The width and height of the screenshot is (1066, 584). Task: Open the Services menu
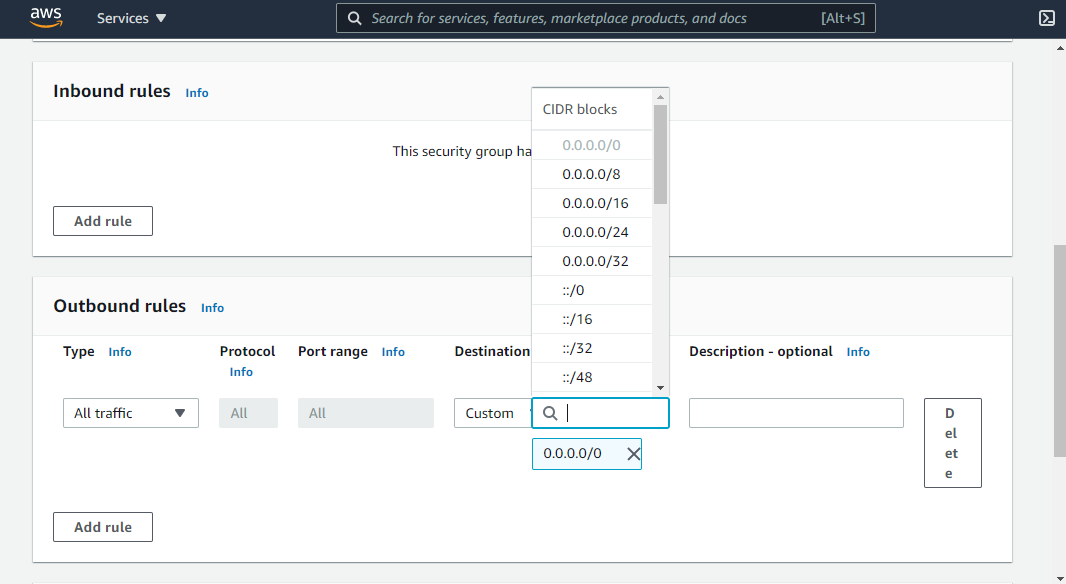tap(130, 17)
